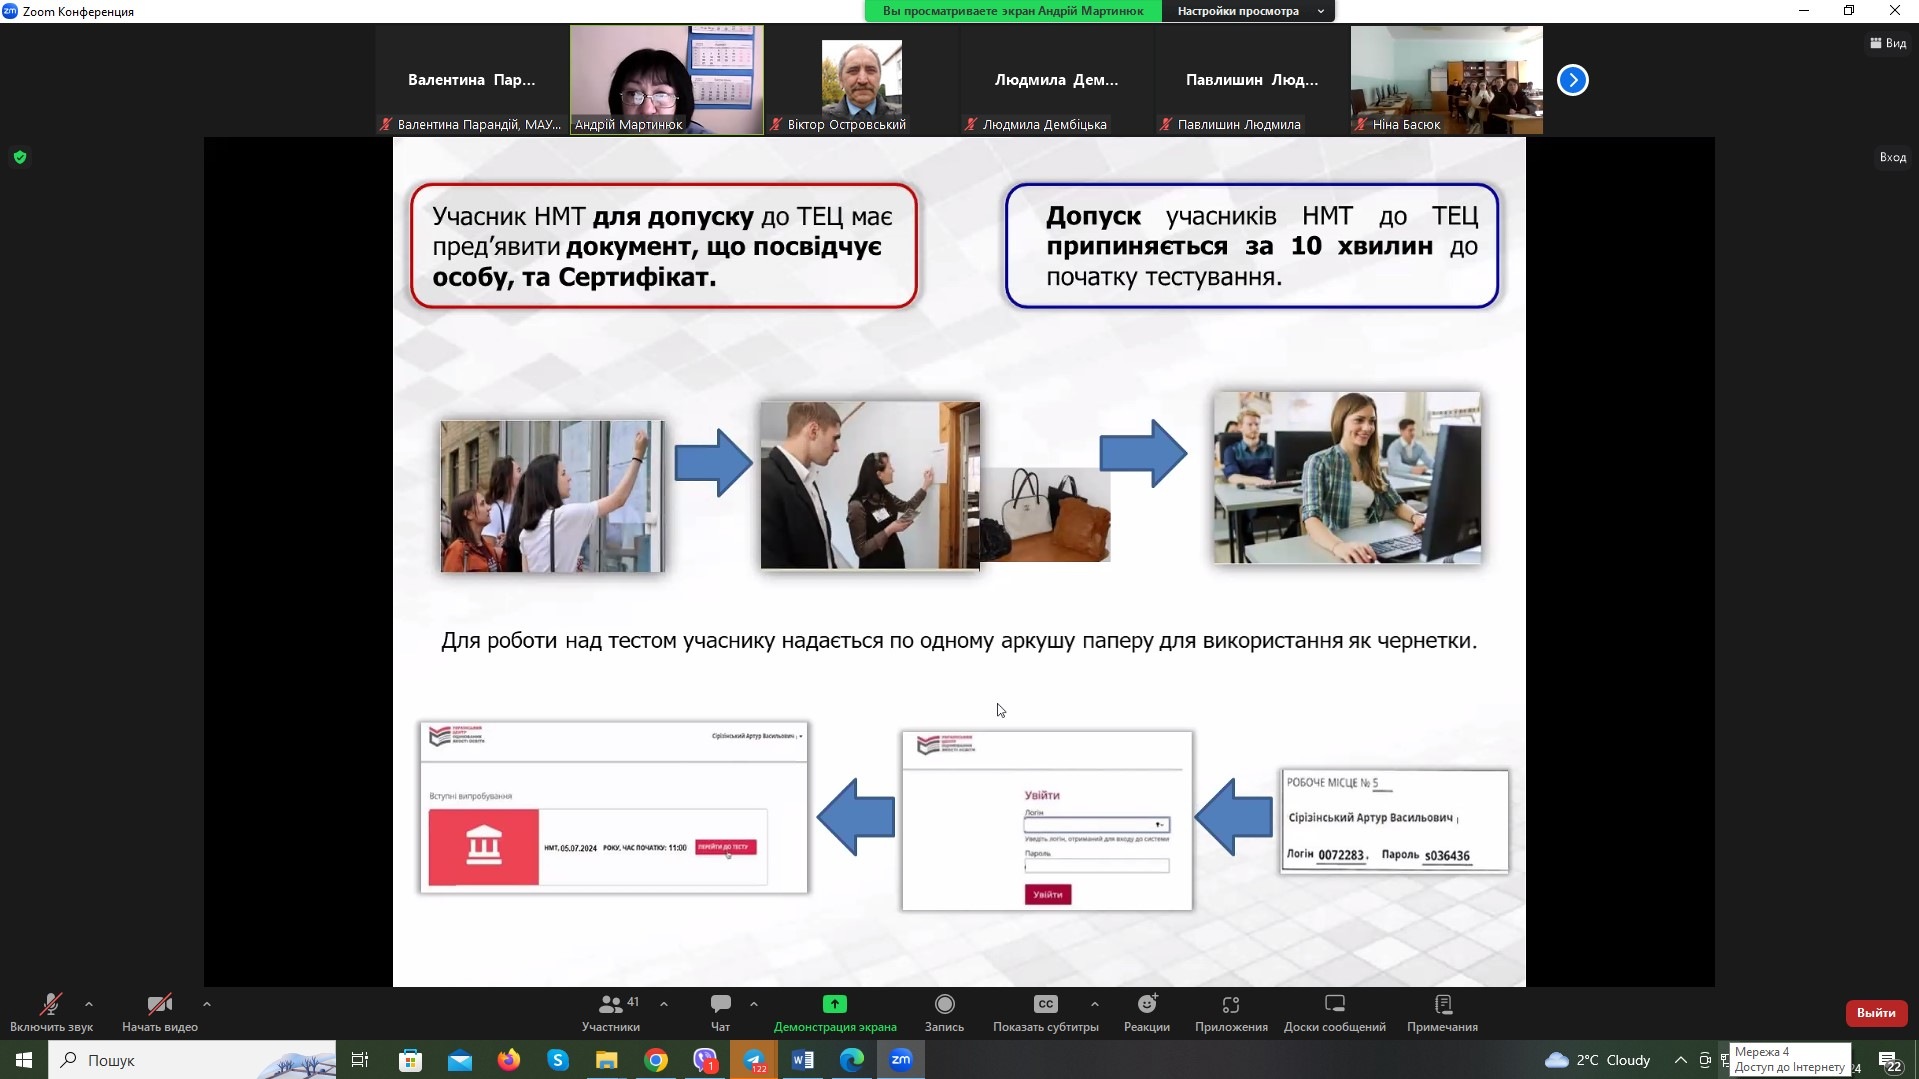Open the Примечания notes panel
The height and width of the screenshot is (1079, 1919).
pyautogui.click(x=1442, y=1005)
